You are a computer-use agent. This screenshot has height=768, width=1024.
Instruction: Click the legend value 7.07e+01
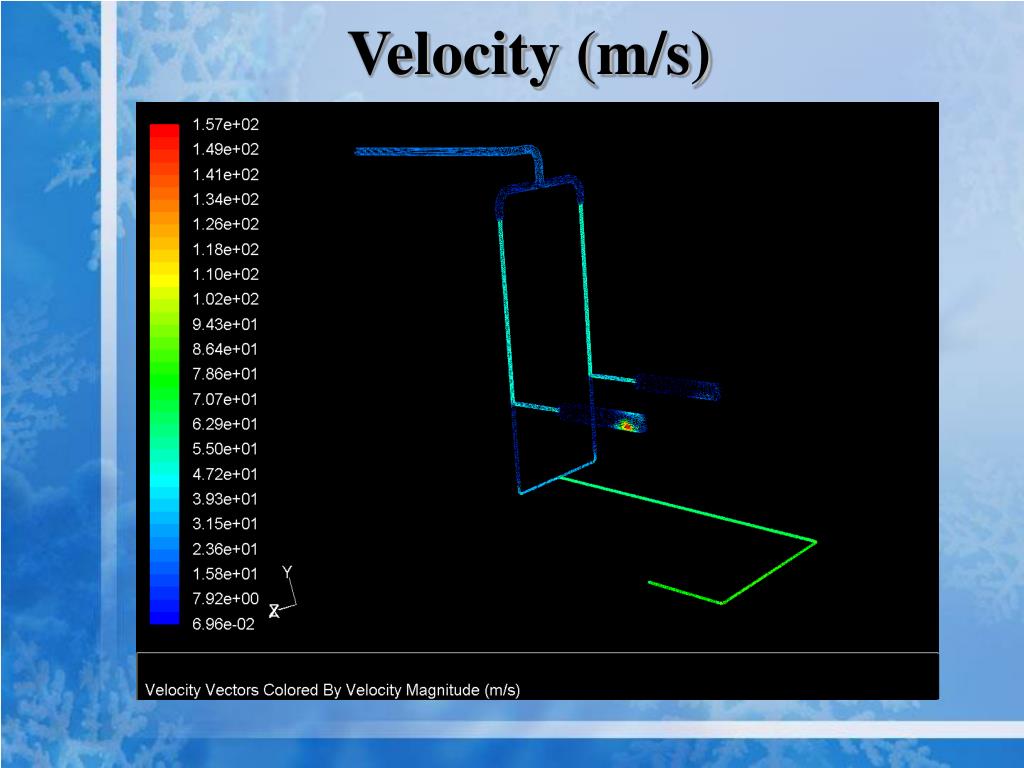[x=225, y=399]
